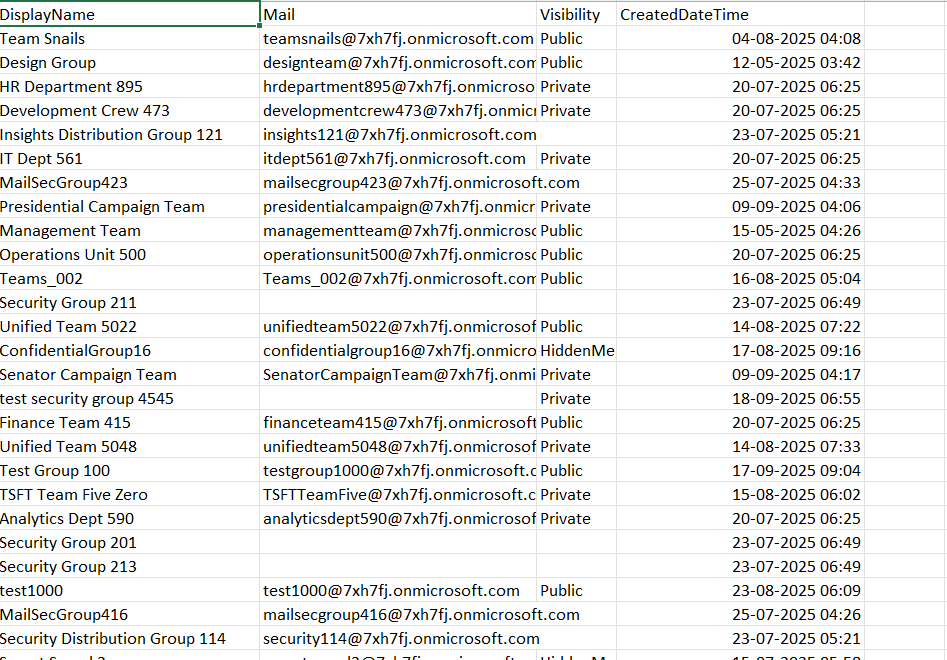
Task: Select the DisplayName header cell
Action: (129, 15)
